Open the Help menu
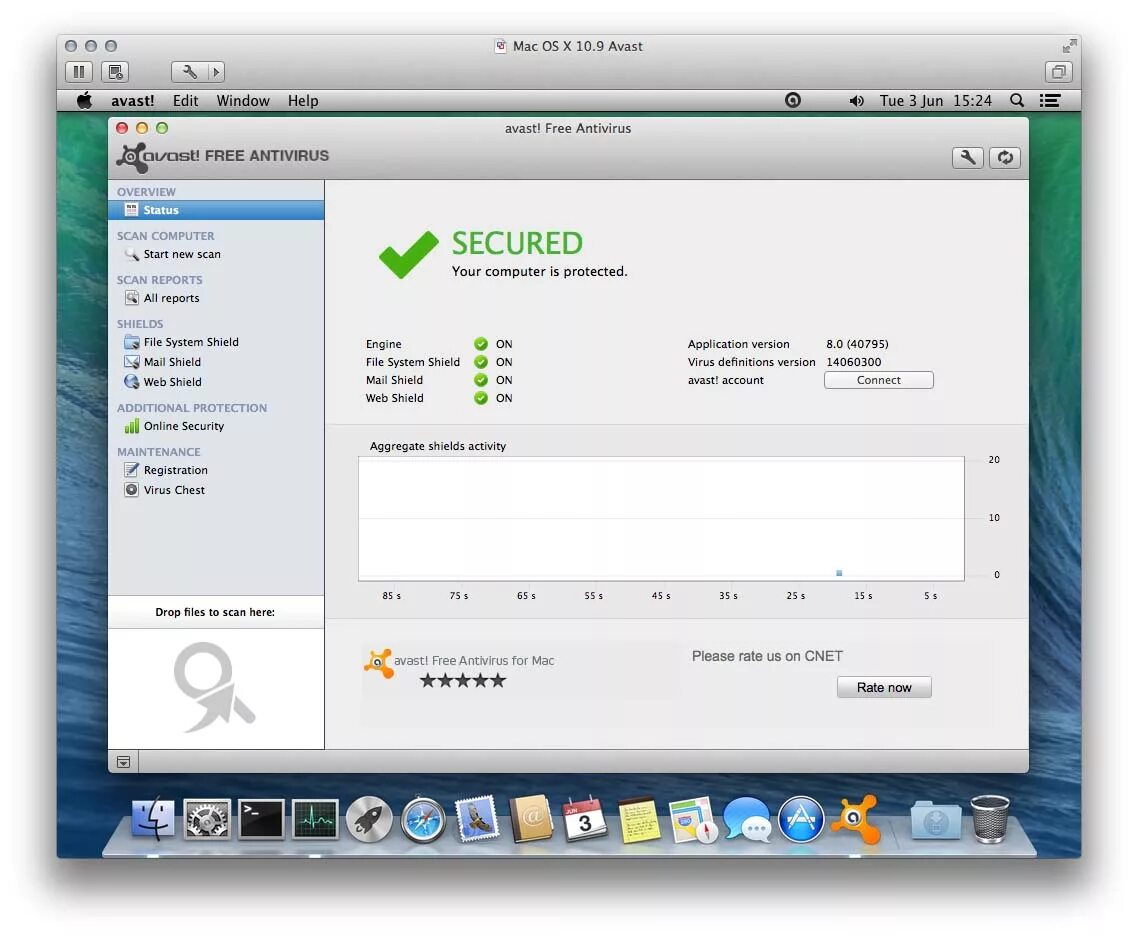 303,101
